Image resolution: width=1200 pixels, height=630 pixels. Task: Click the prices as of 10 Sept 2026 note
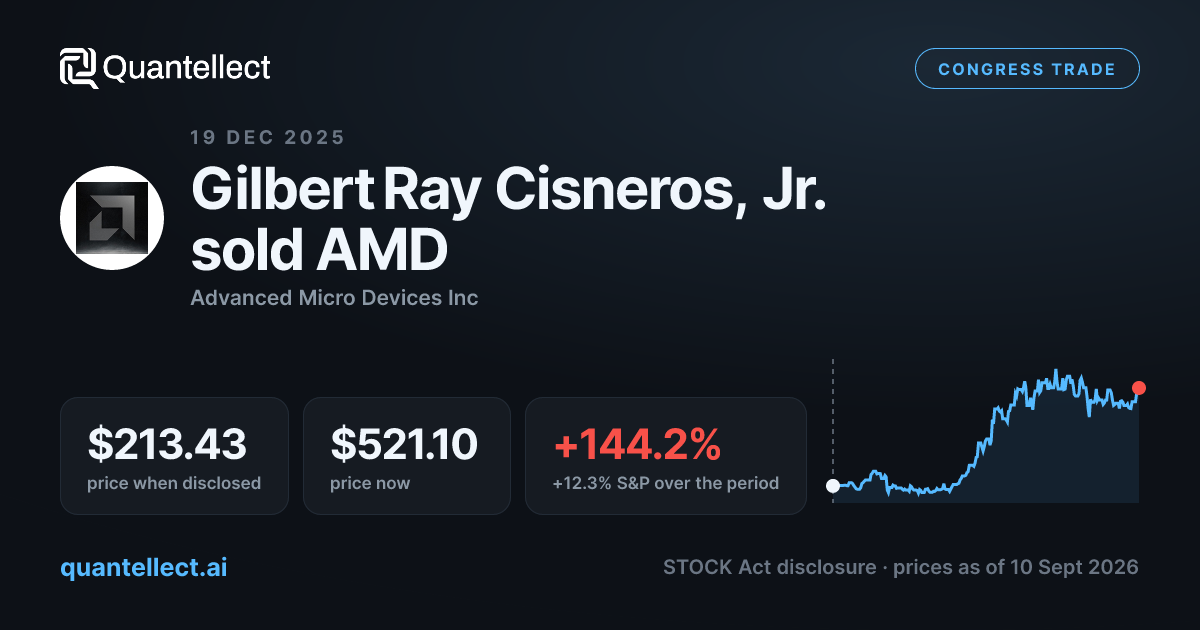(x=1015, y=567)
